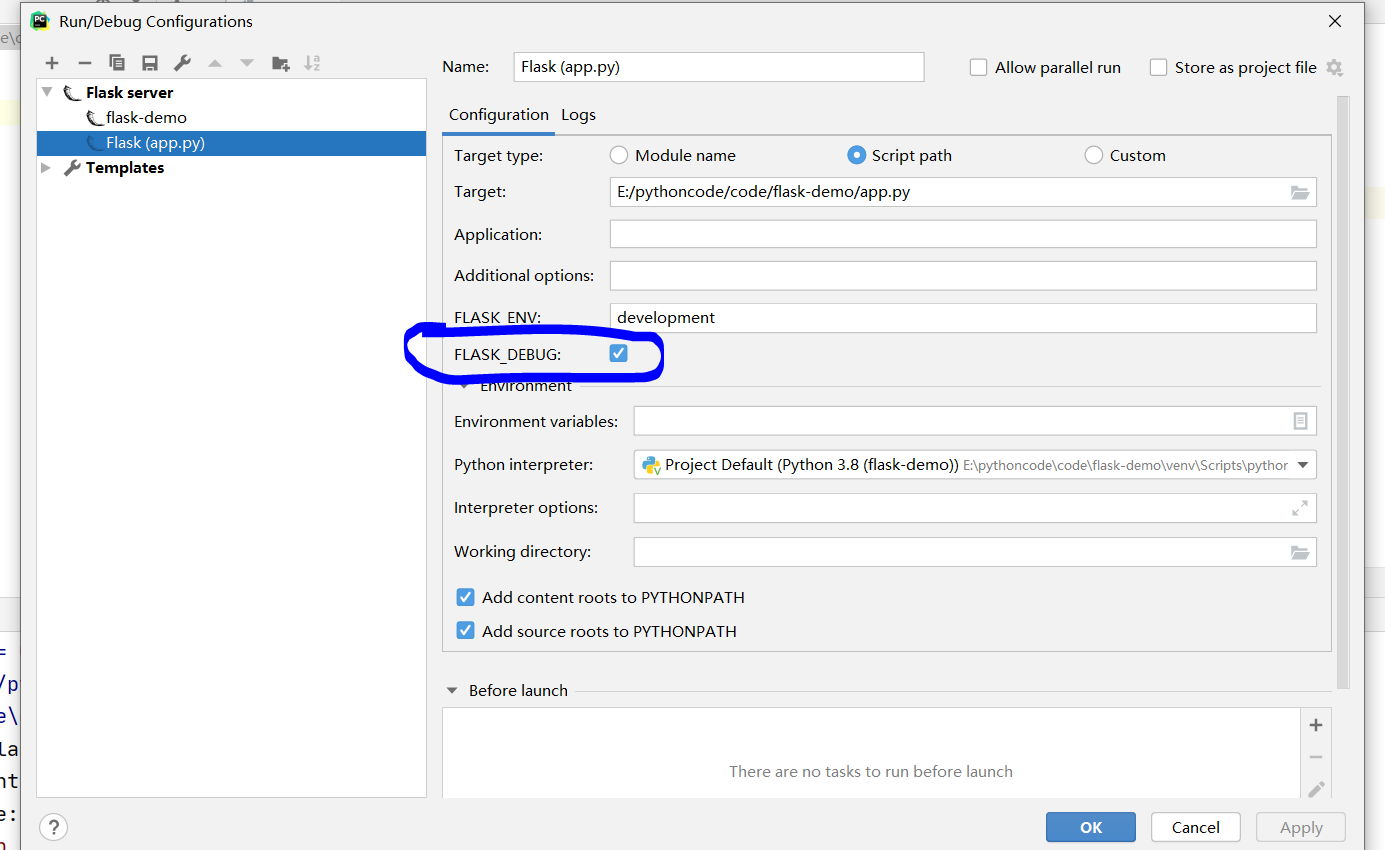Click the Cancel button
This screenshot has height=850, width=1385.
pyautogui.click(x=1196, y=827)
